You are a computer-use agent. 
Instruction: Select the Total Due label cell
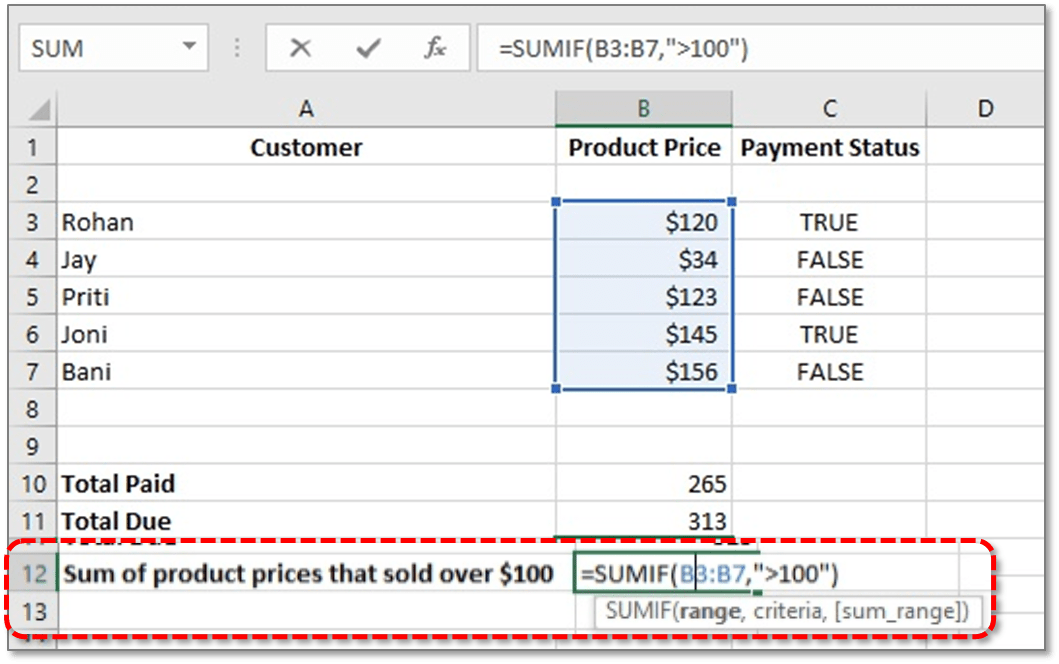(x=306, y=520)
